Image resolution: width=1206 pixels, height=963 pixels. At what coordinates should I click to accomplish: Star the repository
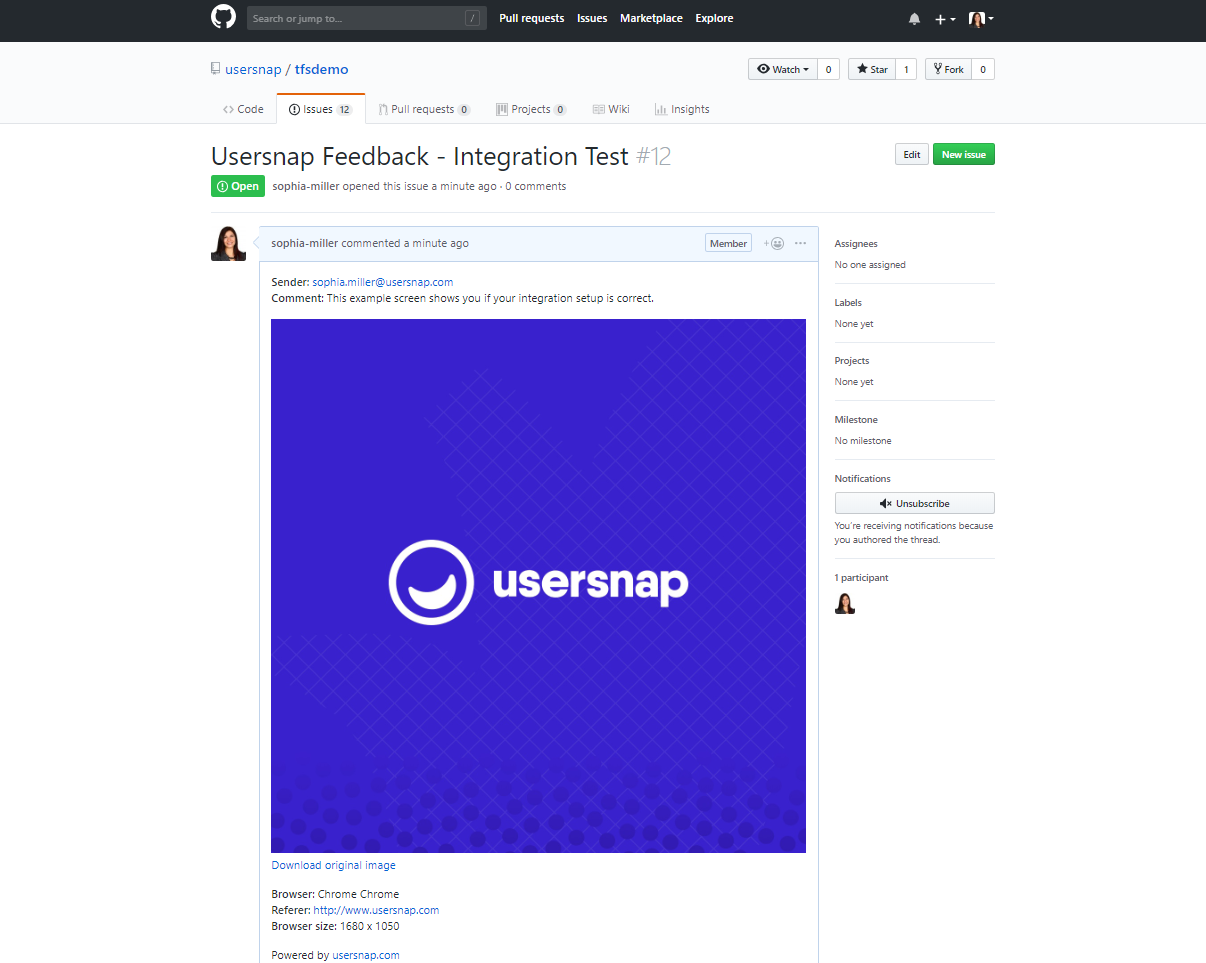point(872,69)
